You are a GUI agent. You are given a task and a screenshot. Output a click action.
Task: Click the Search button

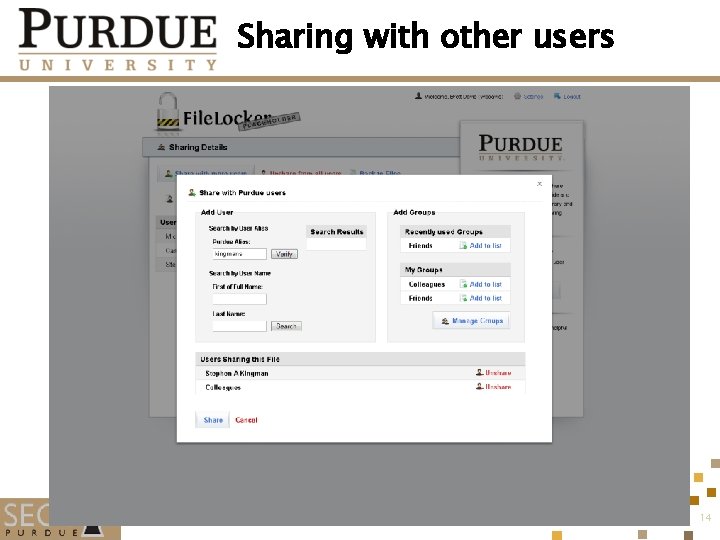286,326
